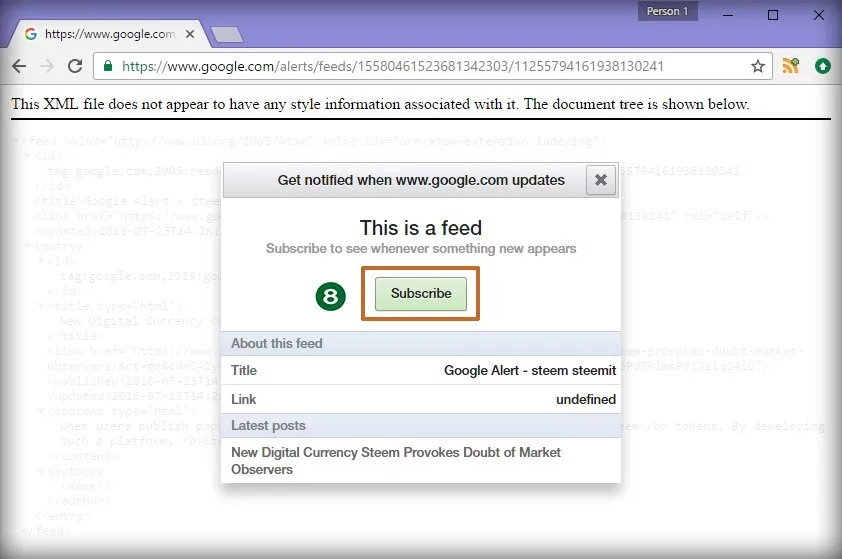Screen dimensions: 842x559
Task: Click the green Subscribe button
Action: tap(420, 294)
